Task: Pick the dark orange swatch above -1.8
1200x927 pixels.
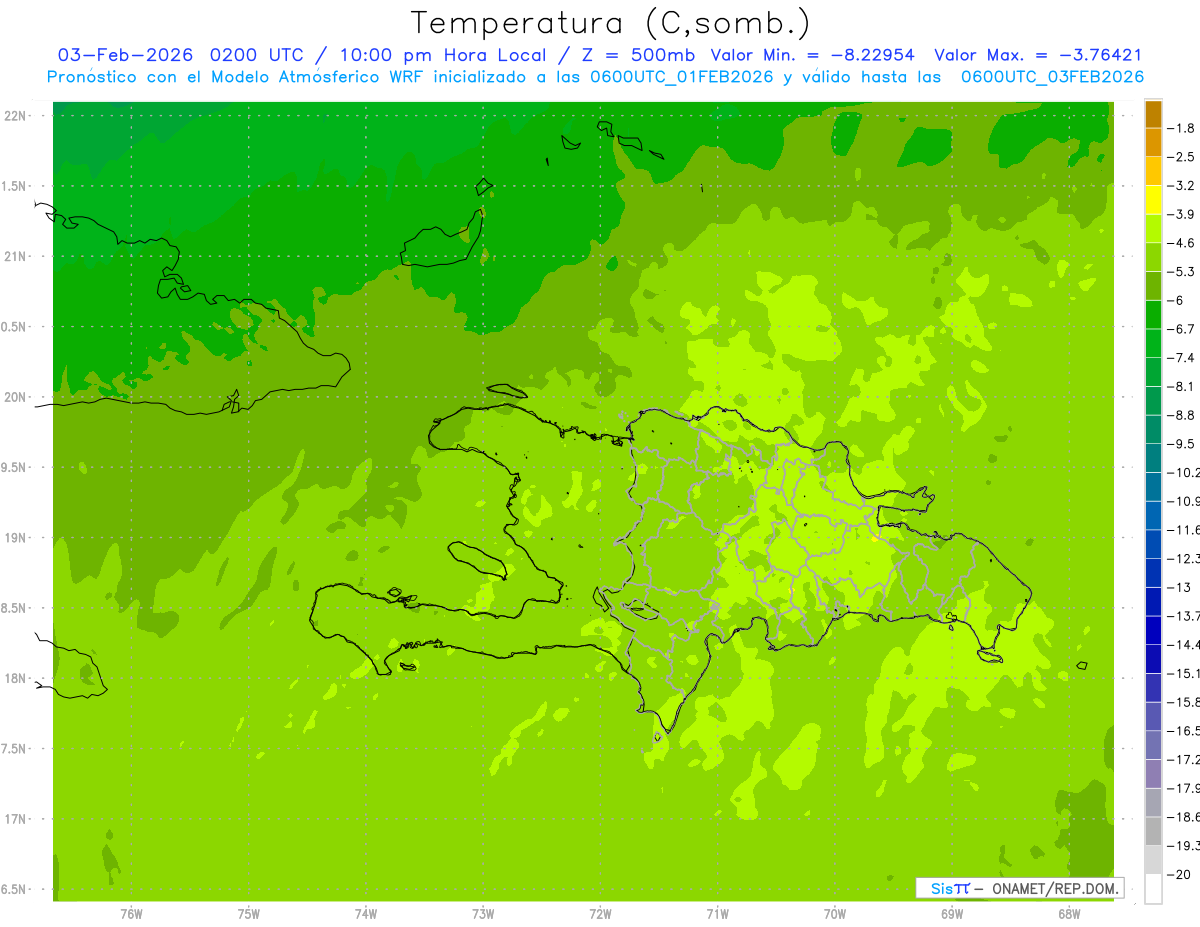Action: (x=1153, y=114)
